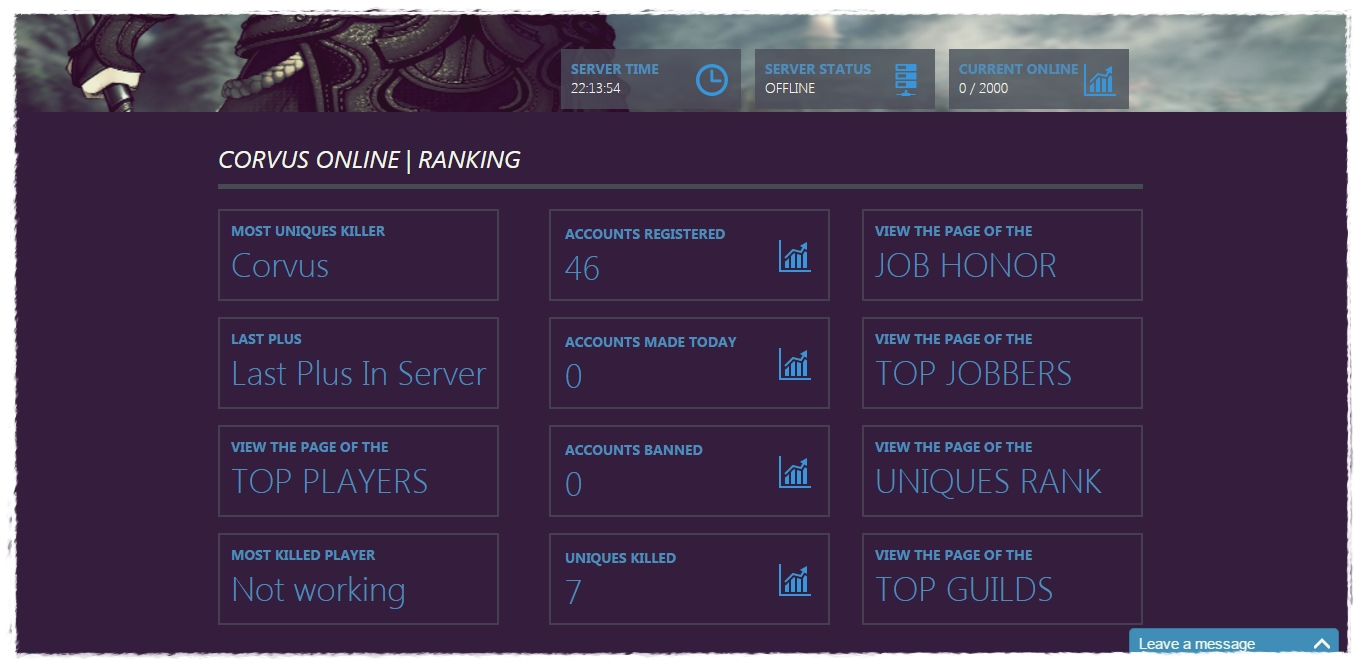The height and width of the screenshot is (668, 1363).
Task: Click the Accounts Made Today value 0
Action: (x=573, y=377)
